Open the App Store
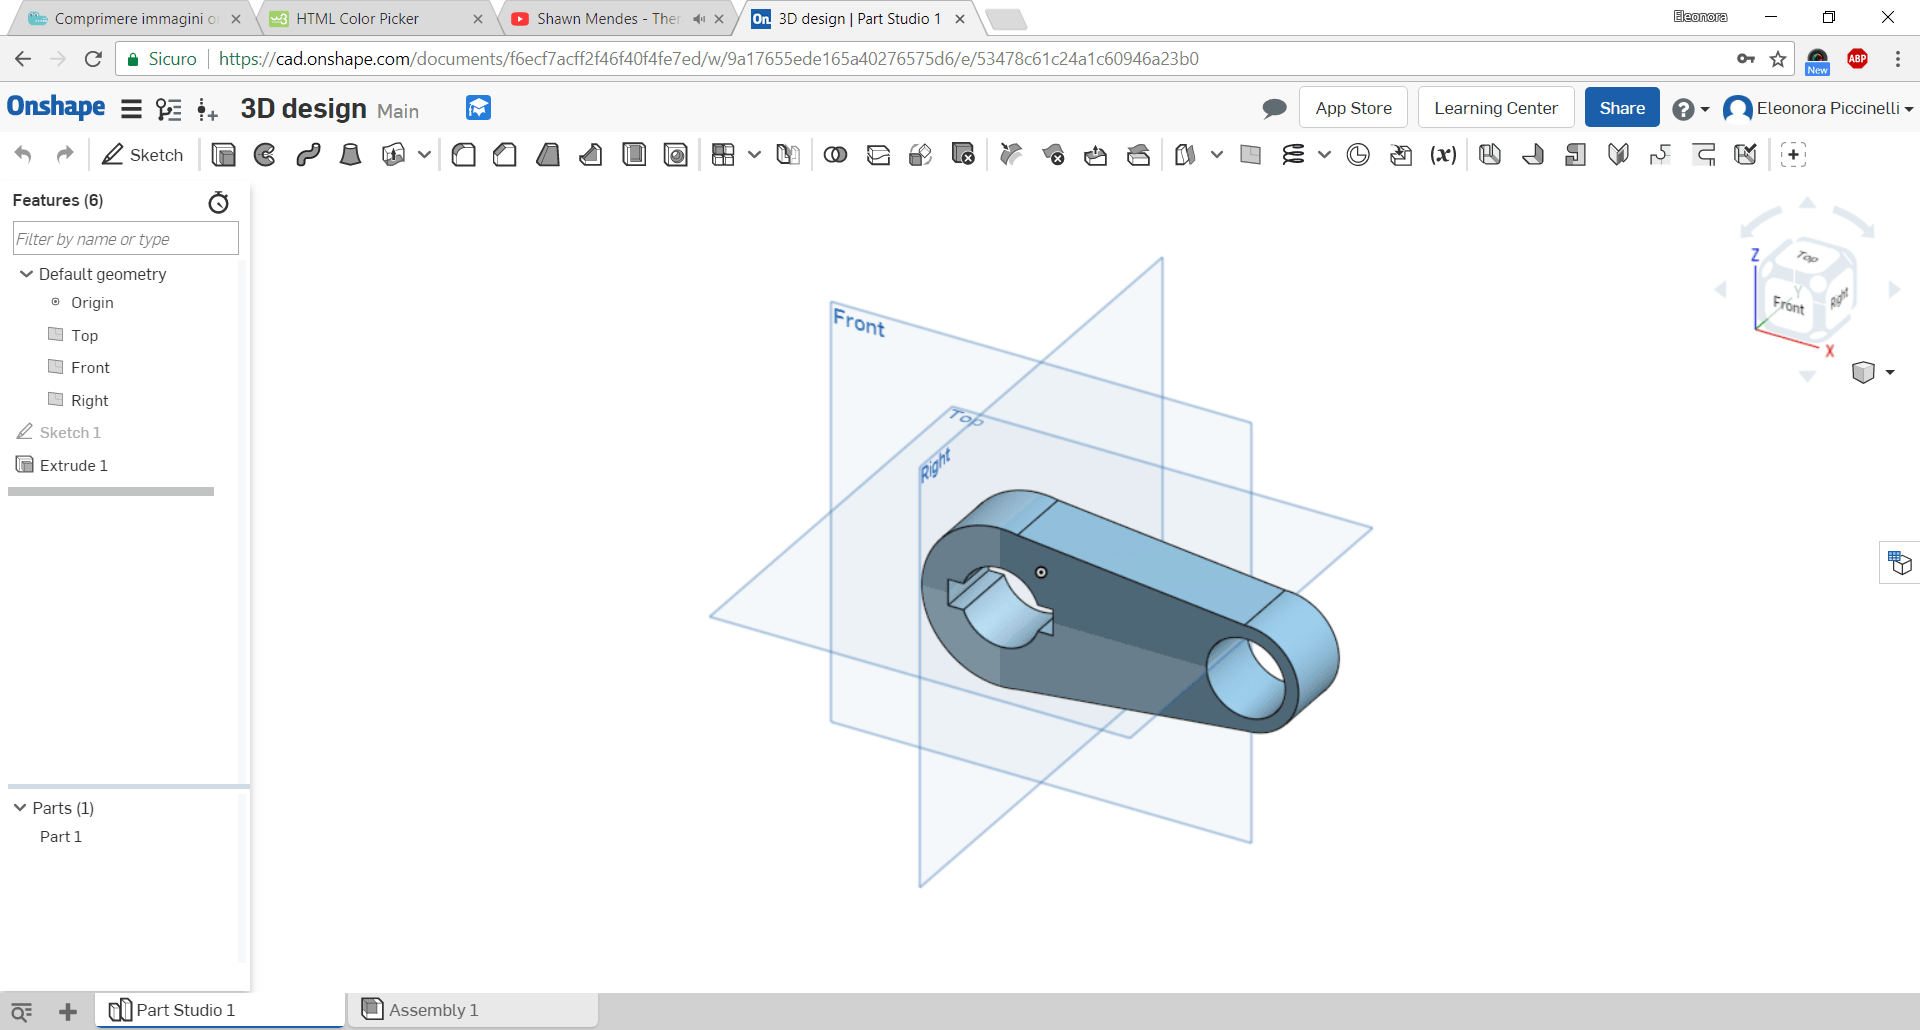1920x1030 pixels. click(x=1353, y=108)
